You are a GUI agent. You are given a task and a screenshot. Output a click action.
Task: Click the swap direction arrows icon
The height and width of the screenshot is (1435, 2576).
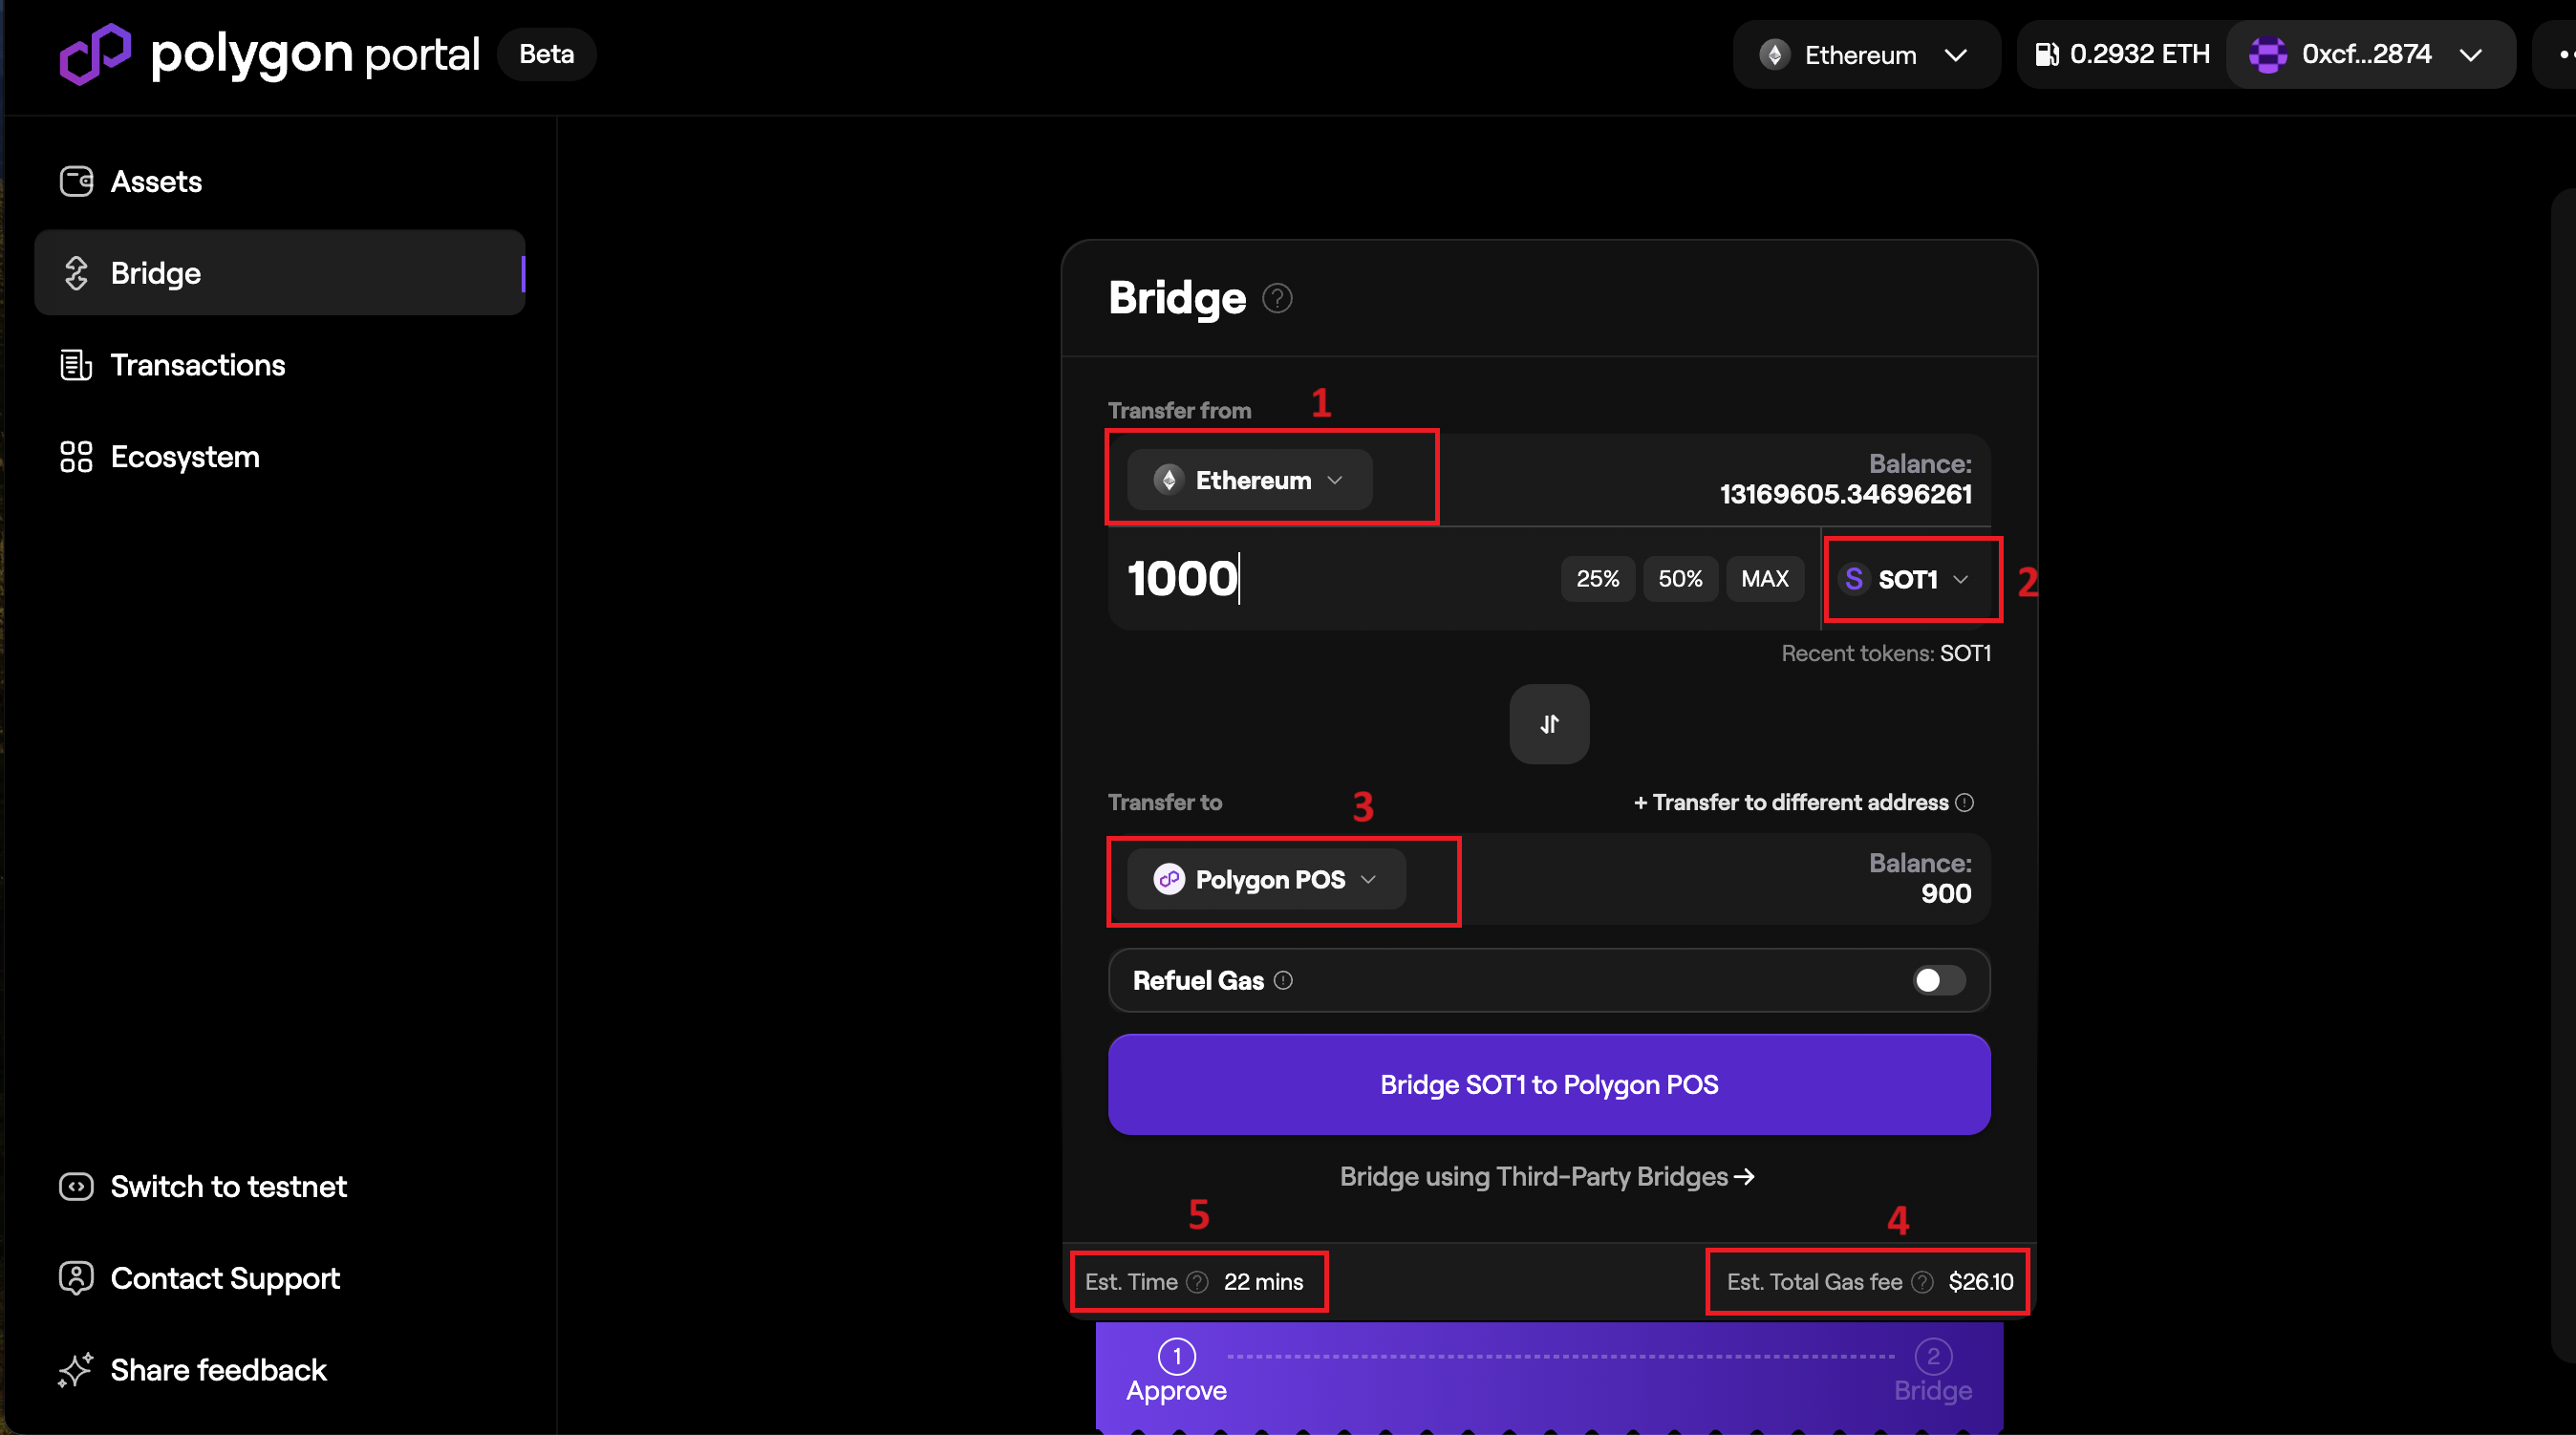point(1549,724)
